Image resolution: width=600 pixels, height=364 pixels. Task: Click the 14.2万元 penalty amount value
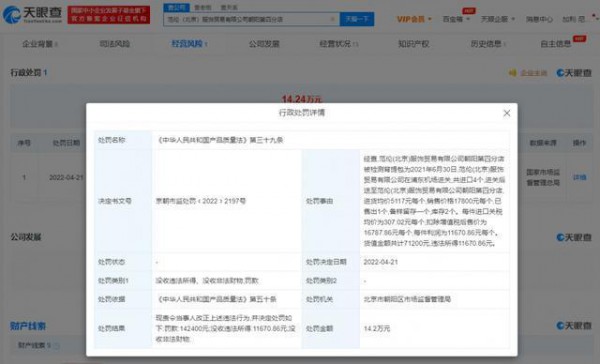[x=377, y=328]
